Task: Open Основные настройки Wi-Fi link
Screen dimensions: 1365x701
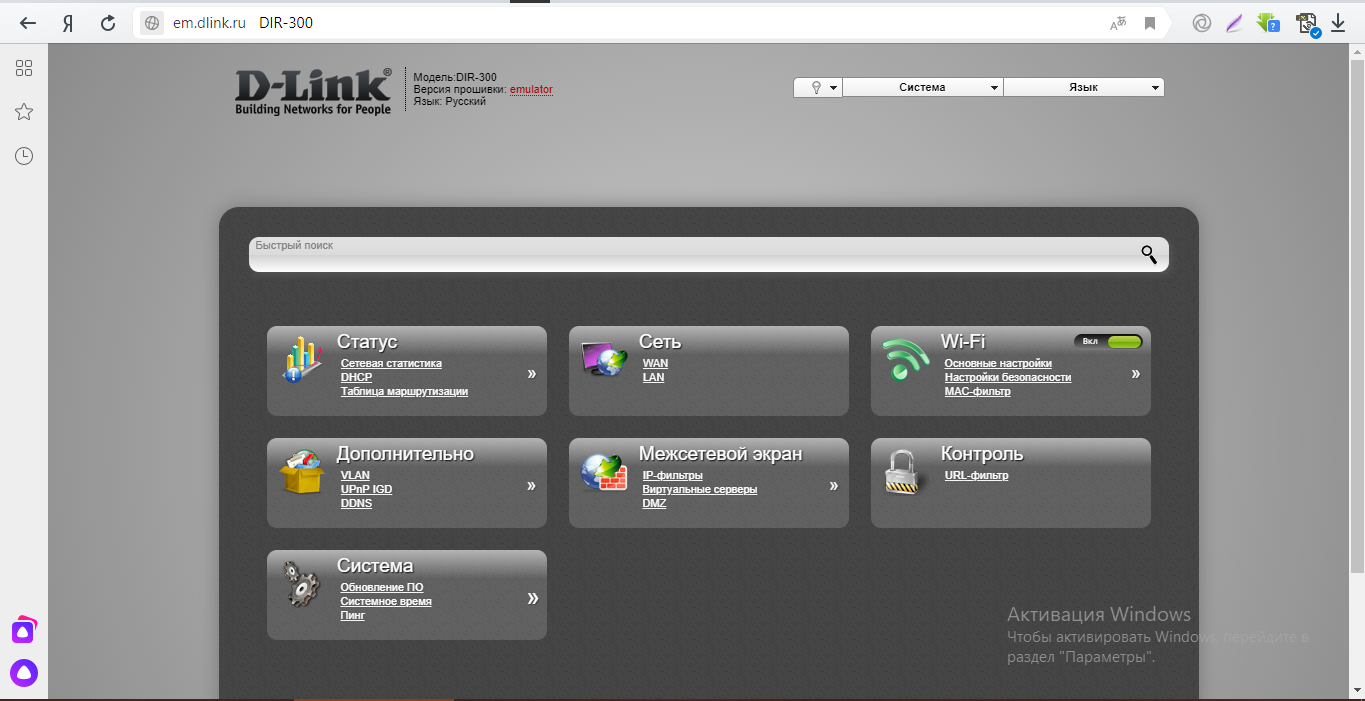Action: 998,364
